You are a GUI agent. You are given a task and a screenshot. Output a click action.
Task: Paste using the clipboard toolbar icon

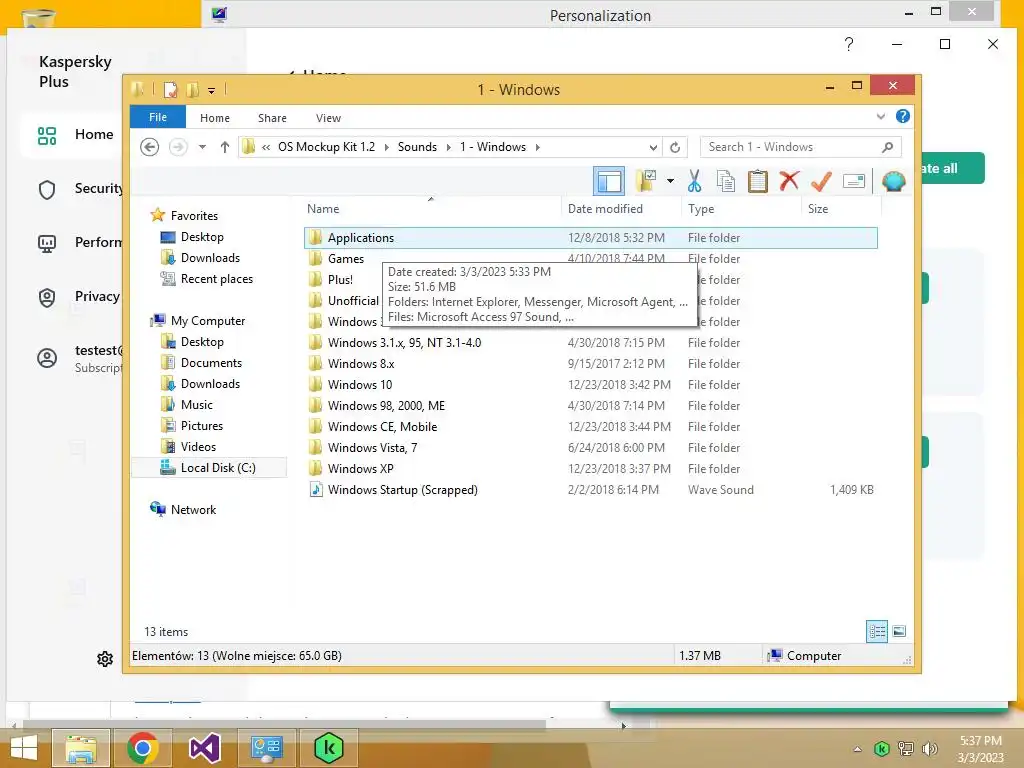[758, 181]
